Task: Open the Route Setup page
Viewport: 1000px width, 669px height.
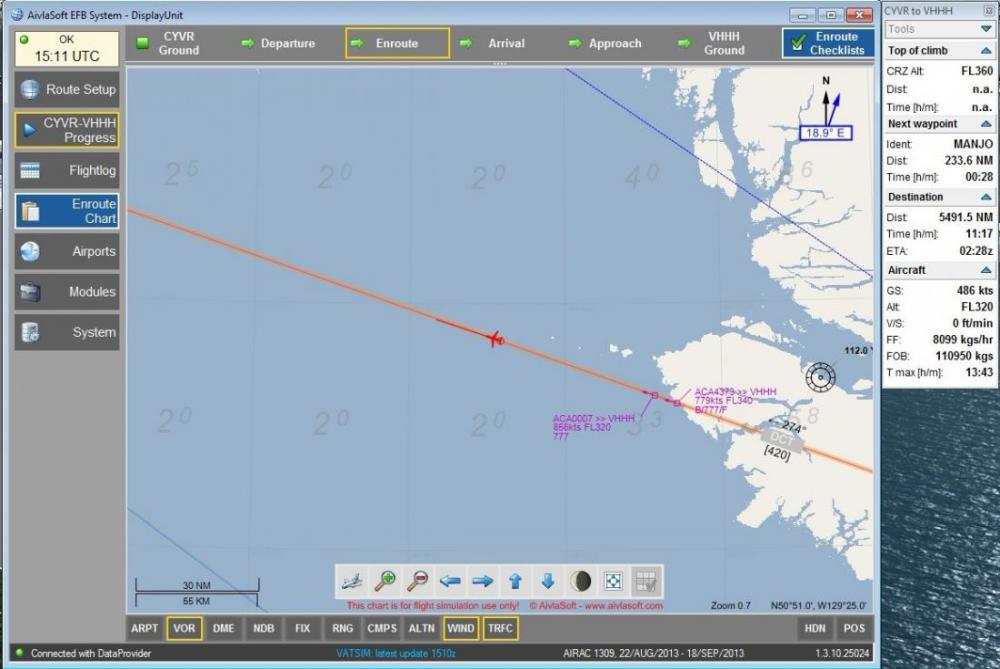Action: click(x=67, y=89)
